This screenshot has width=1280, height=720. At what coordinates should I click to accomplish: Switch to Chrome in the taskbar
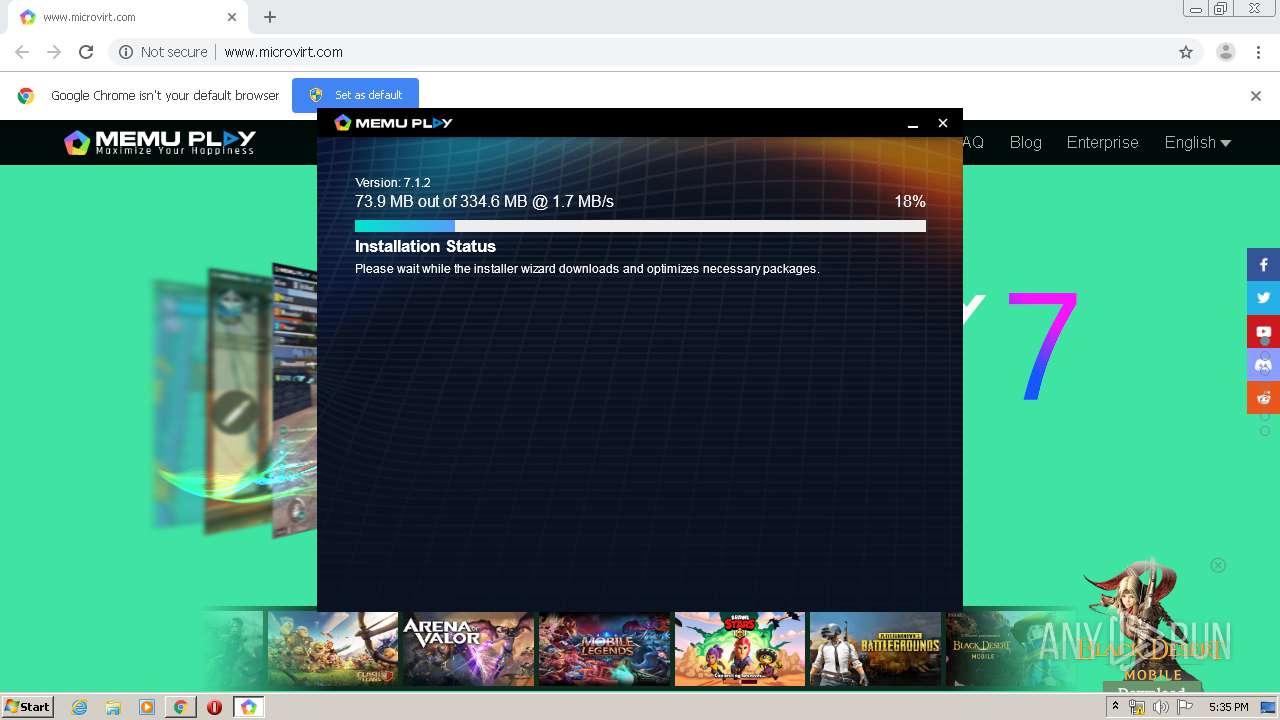(180, 707)
